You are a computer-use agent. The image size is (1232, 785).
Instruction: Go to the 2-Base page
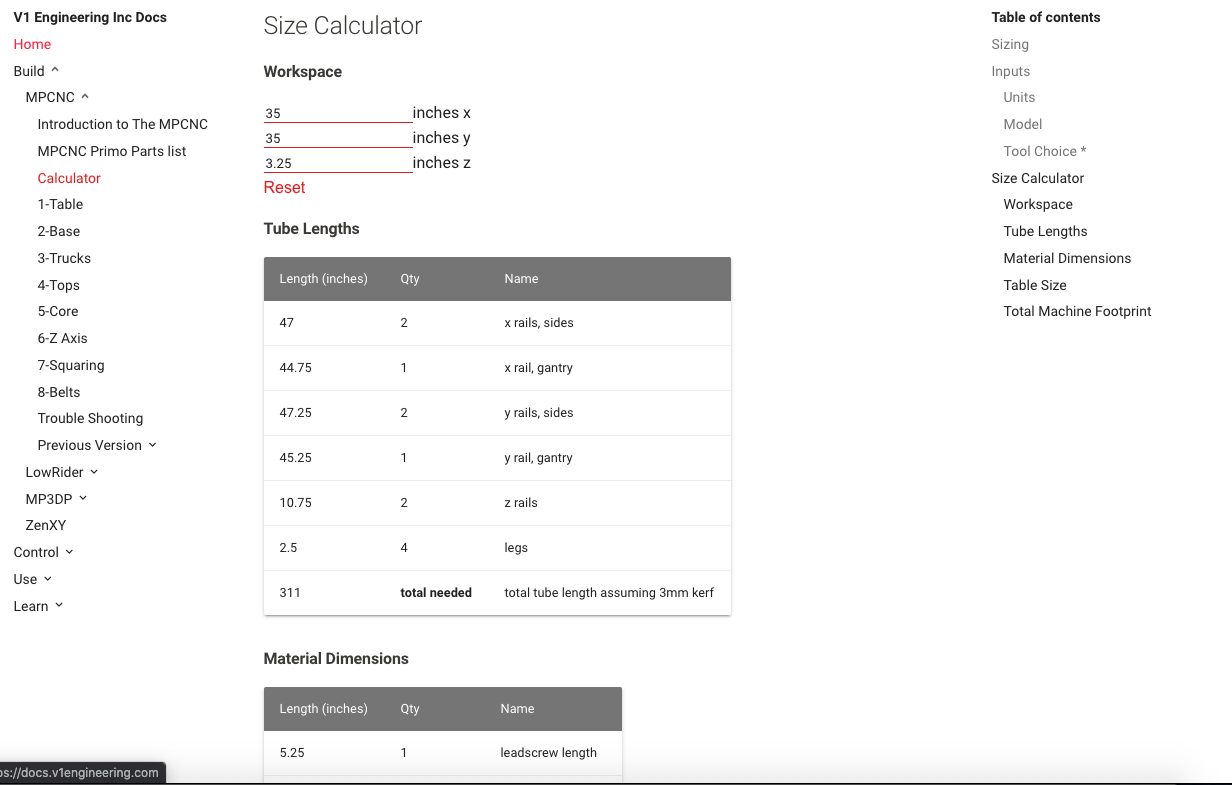pos(59,231)
